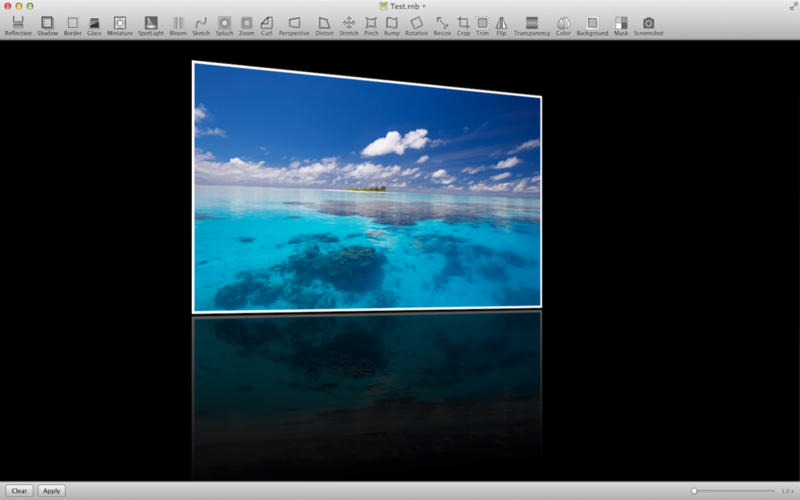Select the Crop tool
Viewport: 800px width, 500px height.
(463, 26)
